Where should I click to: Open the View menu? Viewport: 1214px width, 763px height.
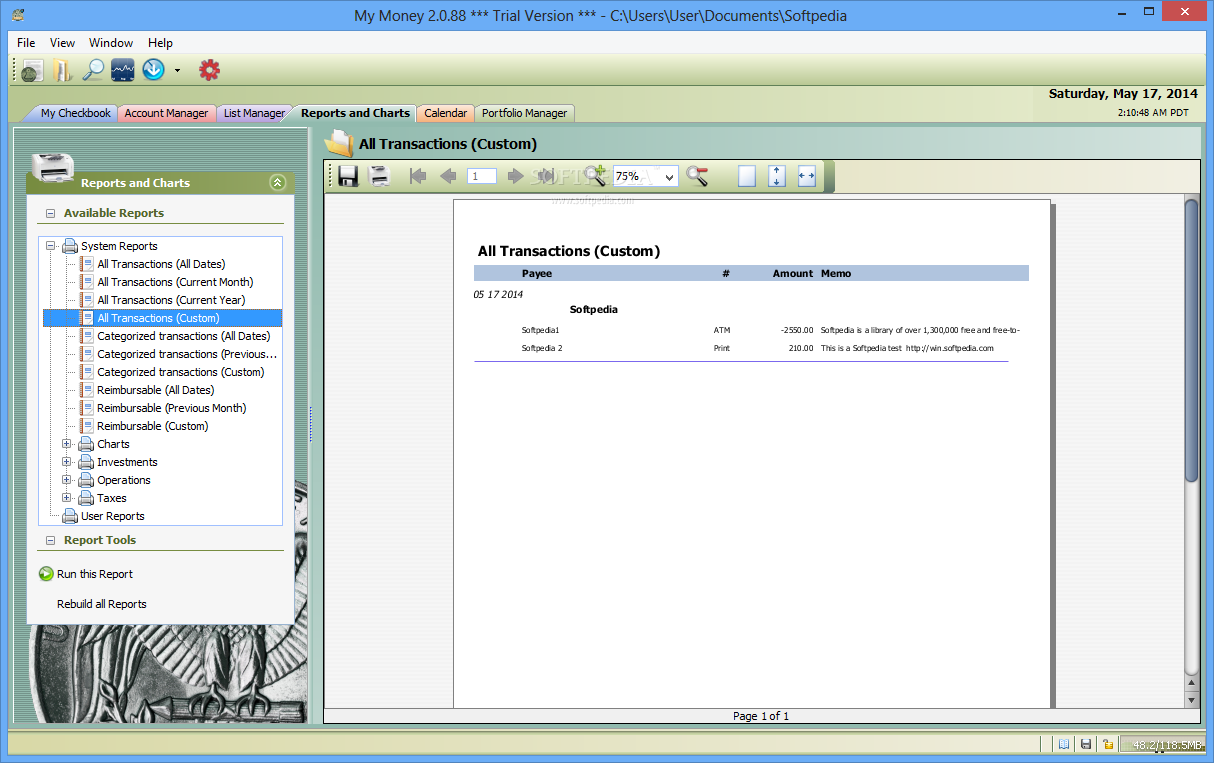(62, 43)
